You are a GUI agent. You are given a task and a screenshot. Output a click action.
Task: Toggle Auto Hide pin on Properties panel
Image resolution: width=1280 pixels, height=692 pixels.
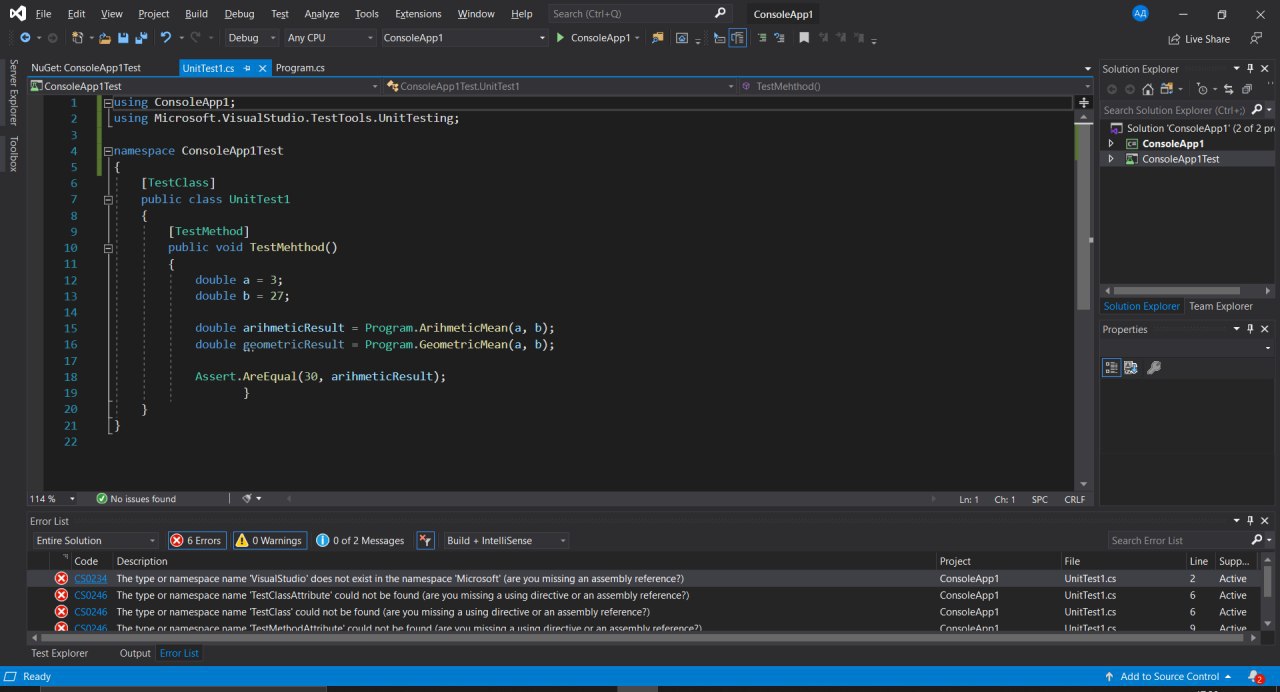[1250, 329]
